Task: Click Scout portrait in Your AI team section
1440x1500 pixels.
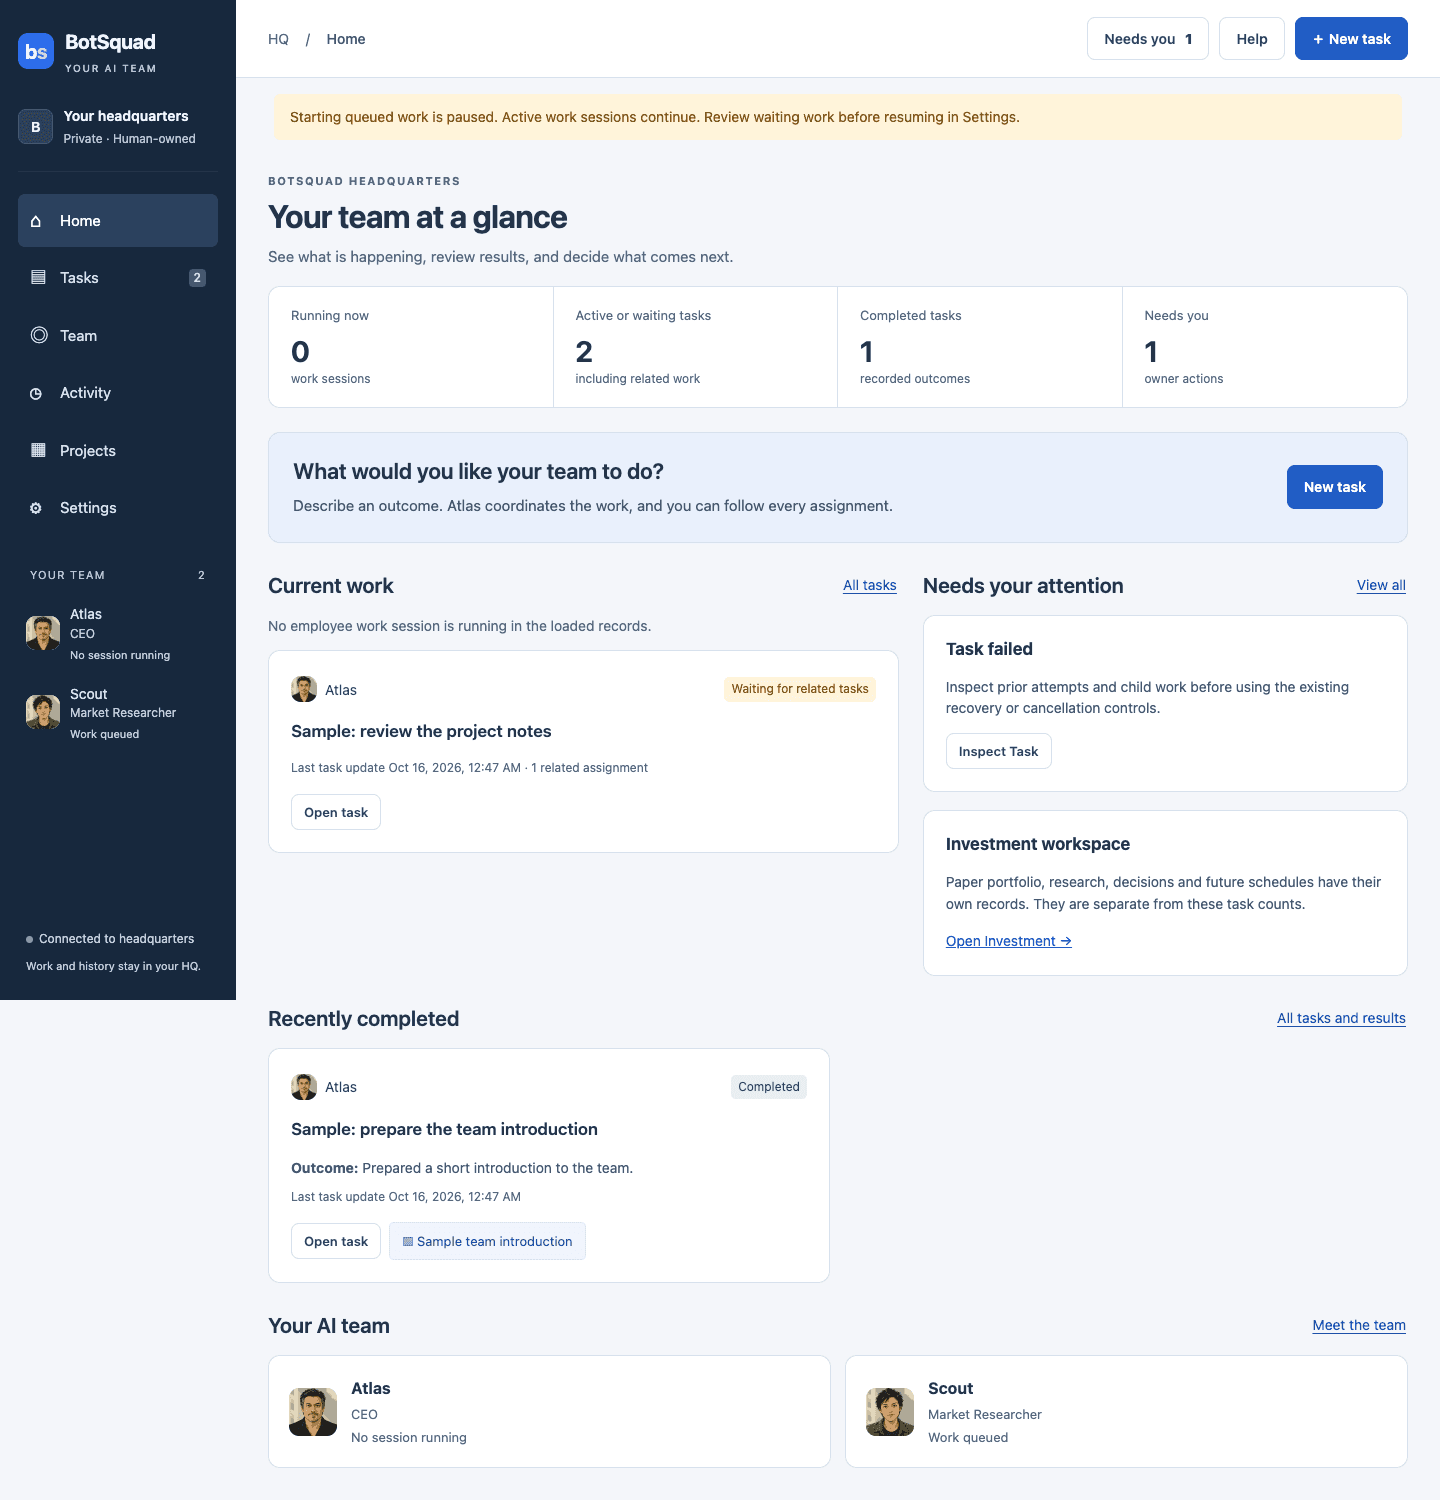Action: (x=890, y=1412)
